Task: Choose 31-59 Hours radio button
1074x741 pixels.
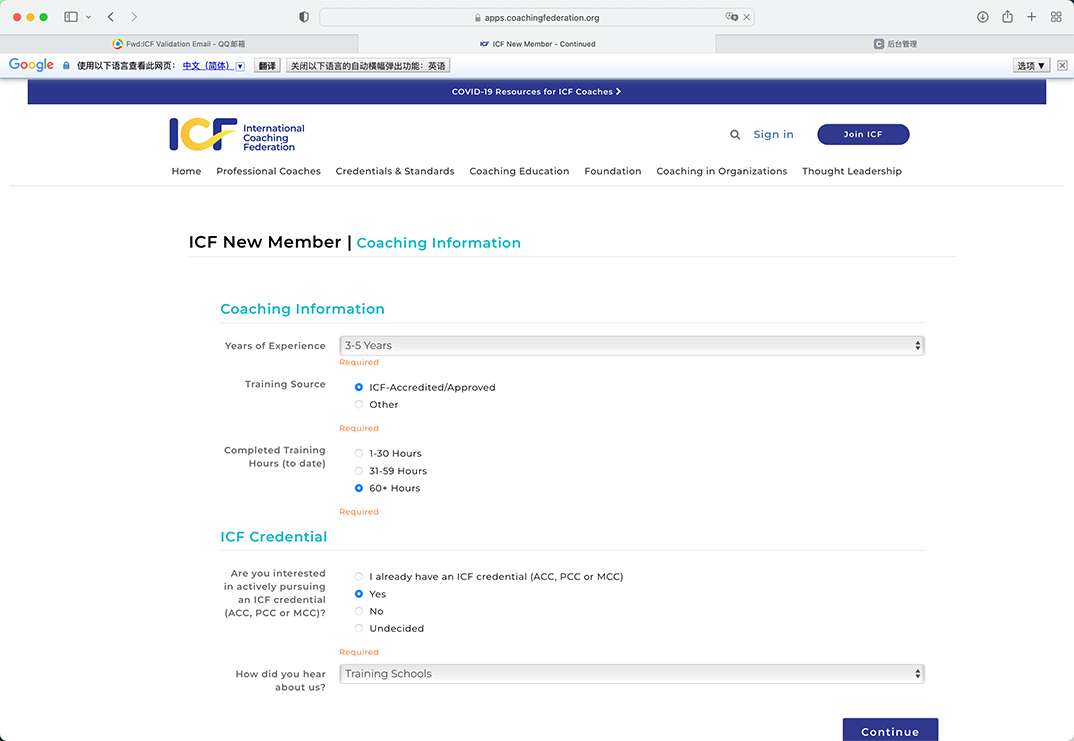Action: [359, 471]
